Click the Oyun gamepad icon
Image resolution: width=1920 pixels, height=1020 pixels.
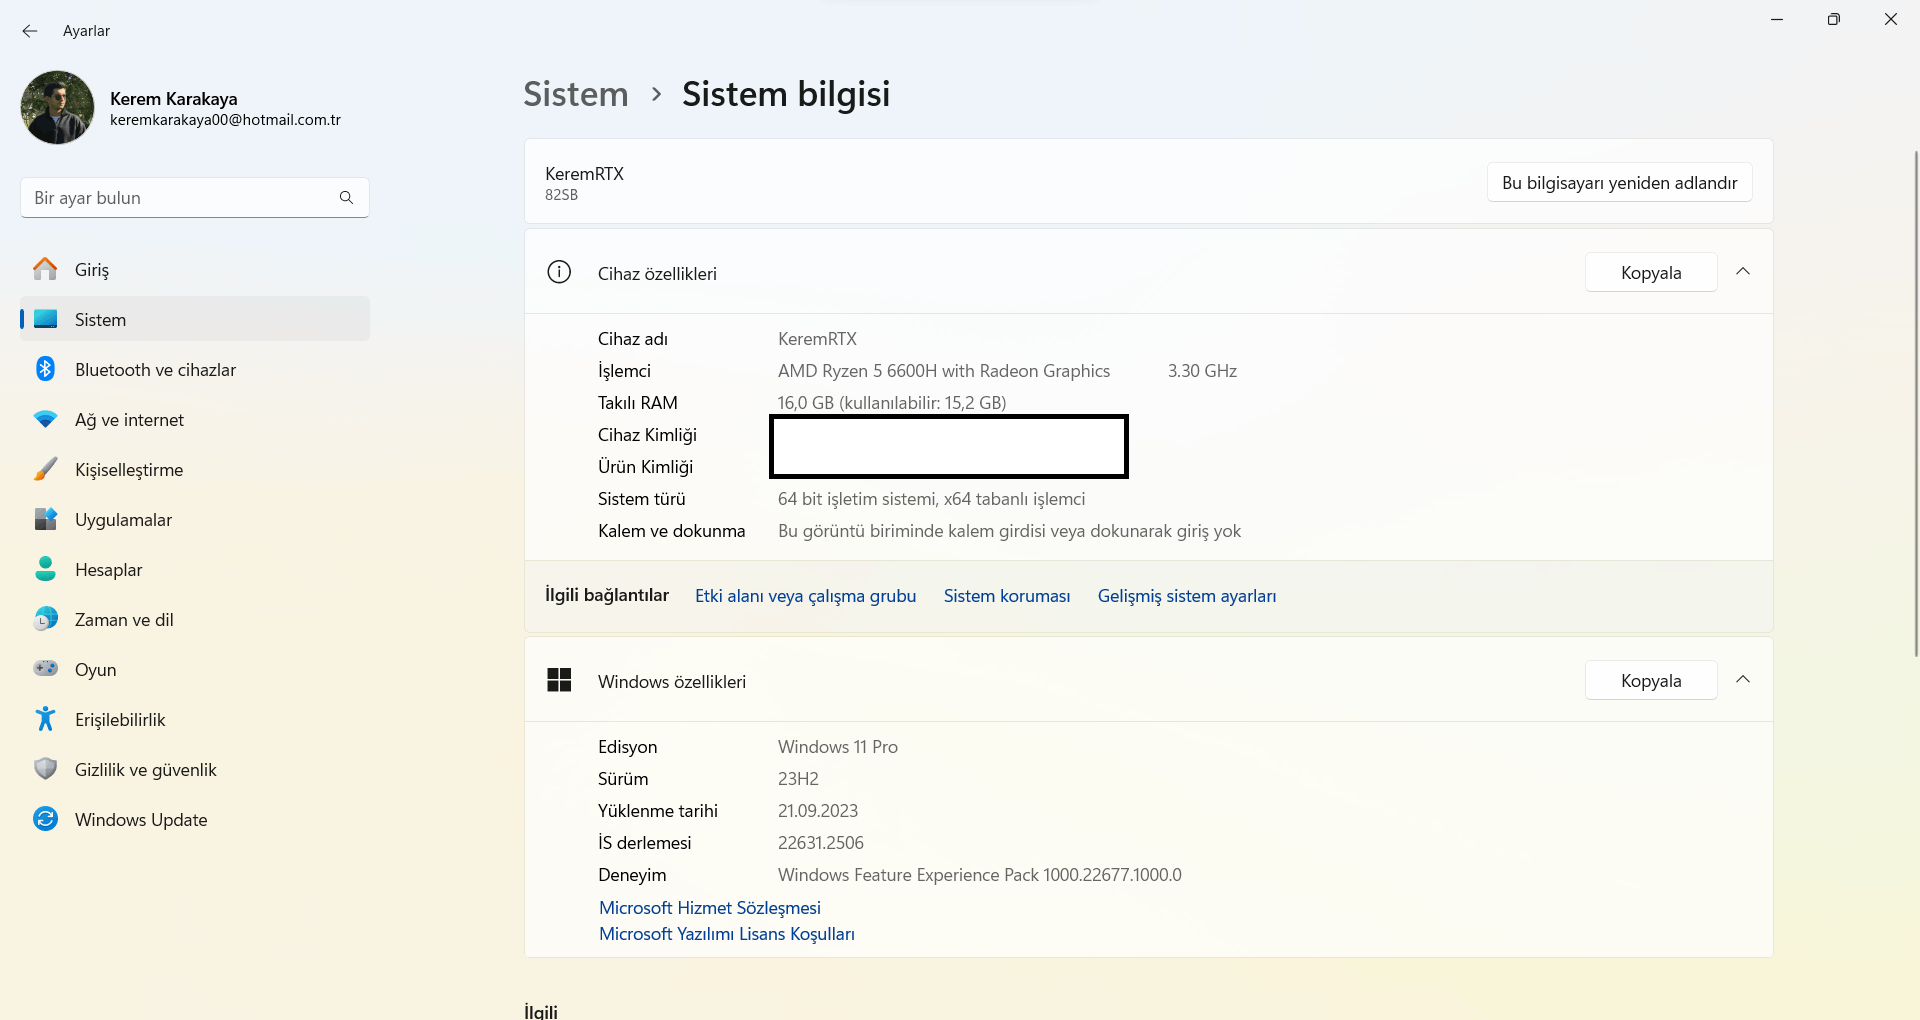coord(45,669)
